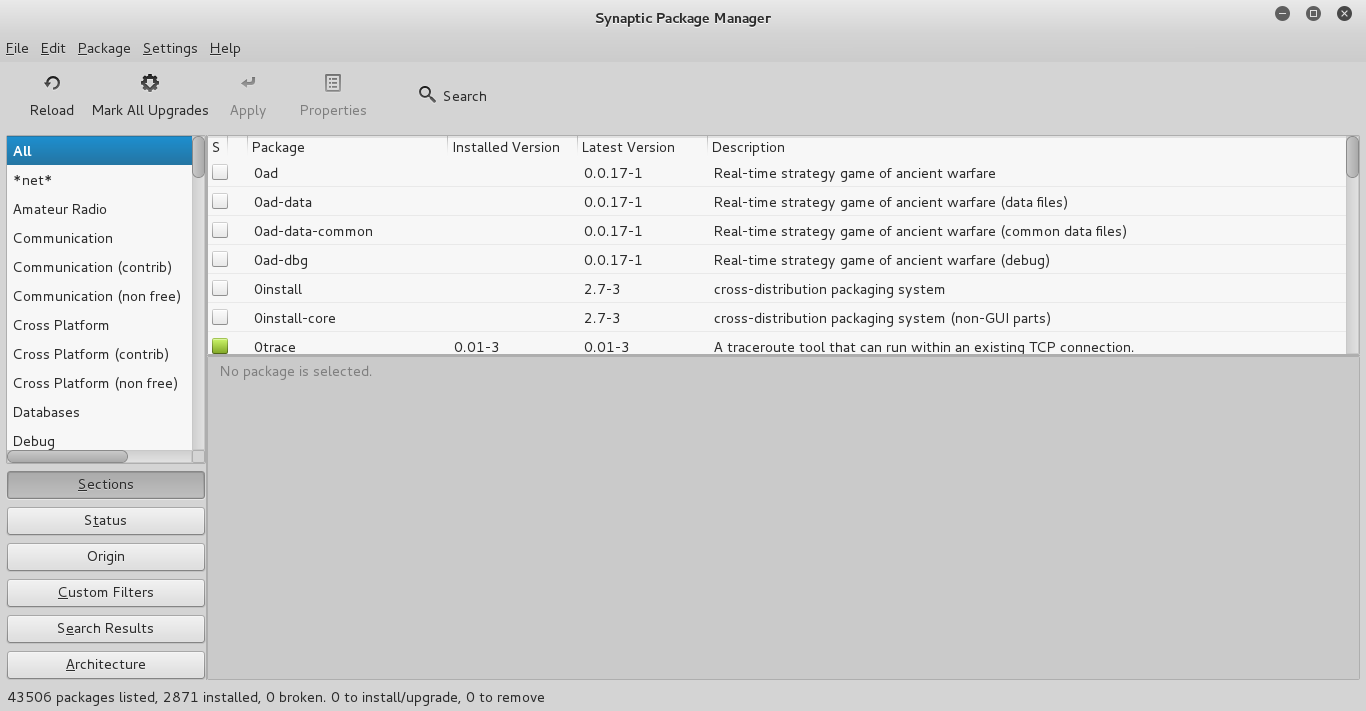Sort by the Description column header
The width and height of the screenshot is (1366, 711).
click(1026, 147)
